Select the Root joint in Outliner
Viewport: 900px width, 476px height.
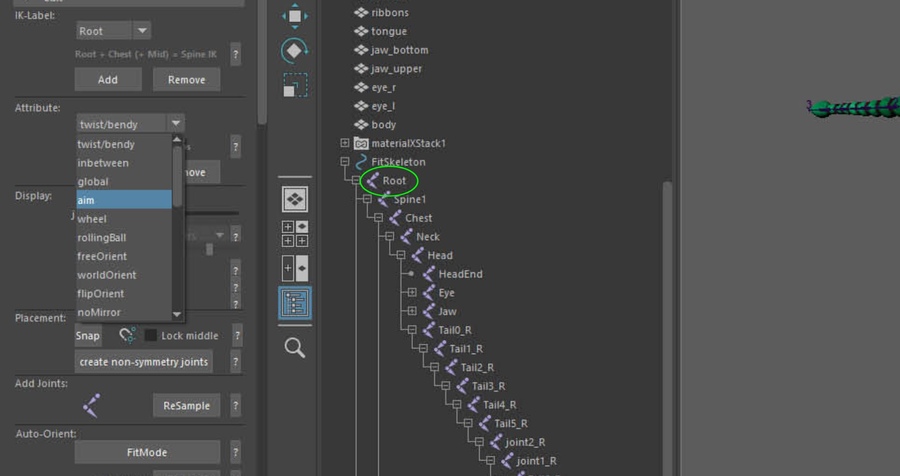394,181
